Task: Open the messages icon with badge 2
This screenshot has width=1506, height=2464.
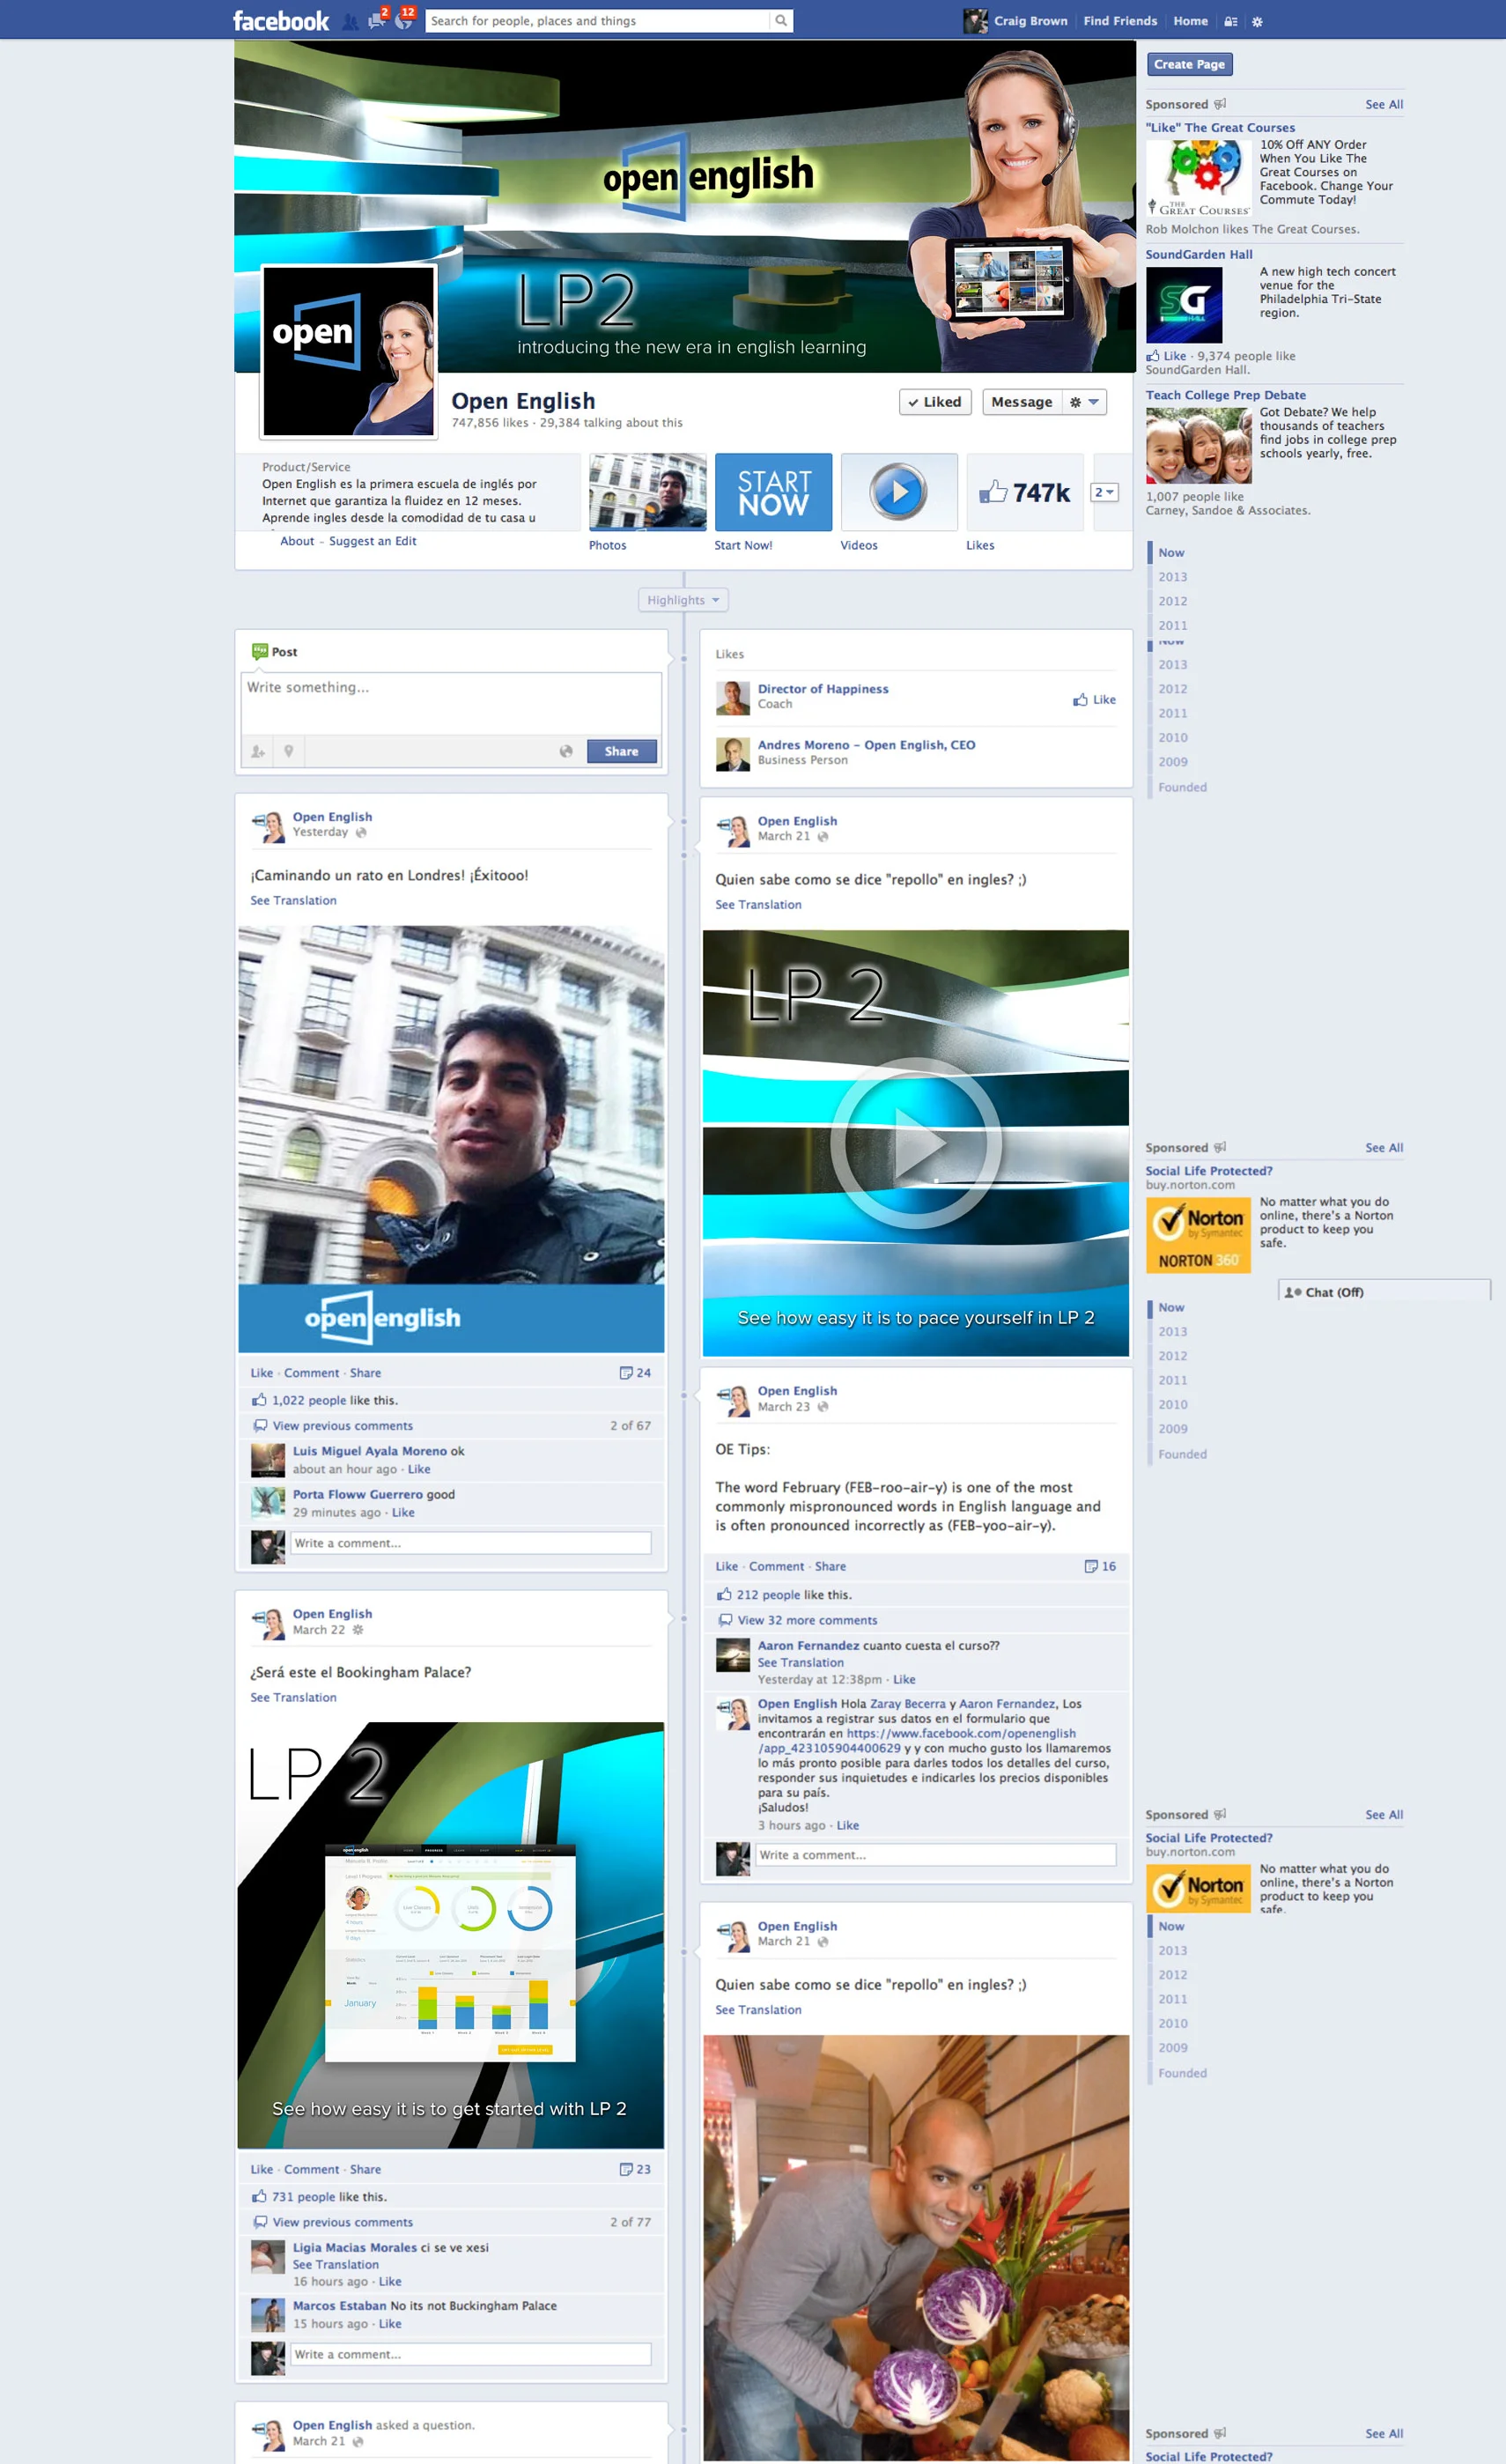Action: coord(377,20)
